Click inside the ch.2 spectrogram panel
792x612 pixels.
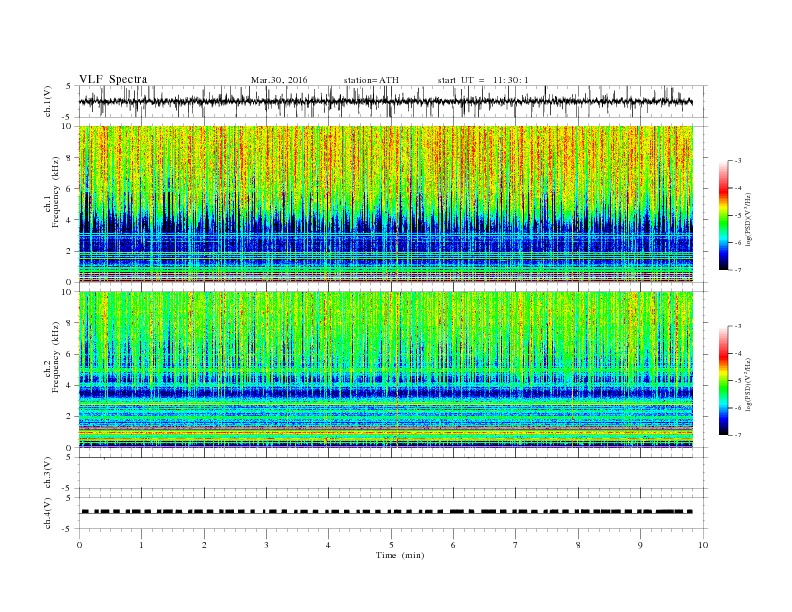pyautogui.click(x=386, y=370)
